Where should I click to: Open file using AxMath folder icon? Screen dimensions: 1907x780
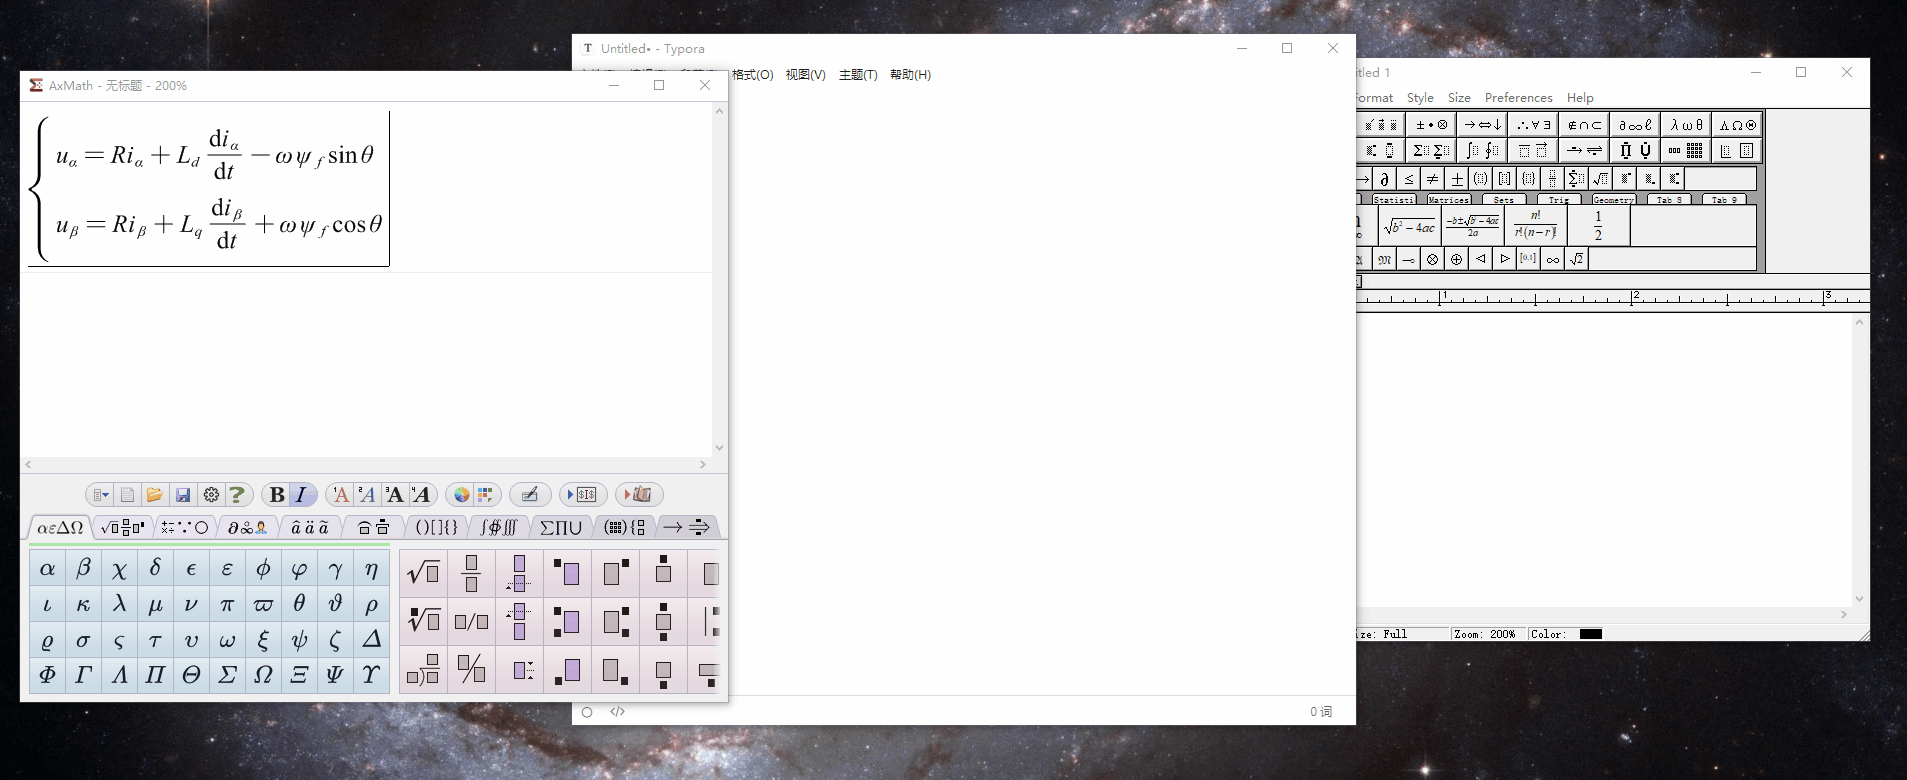coord(154,495)
